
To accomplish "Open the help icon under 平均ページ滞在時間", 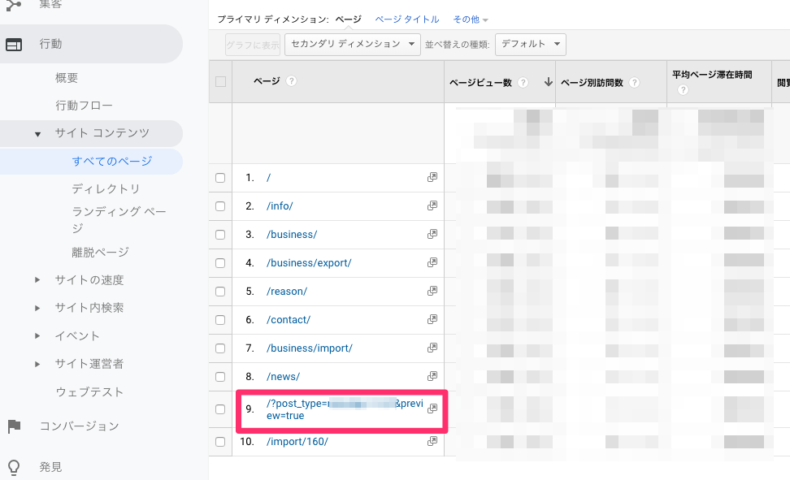I will [x=683, y=90].
